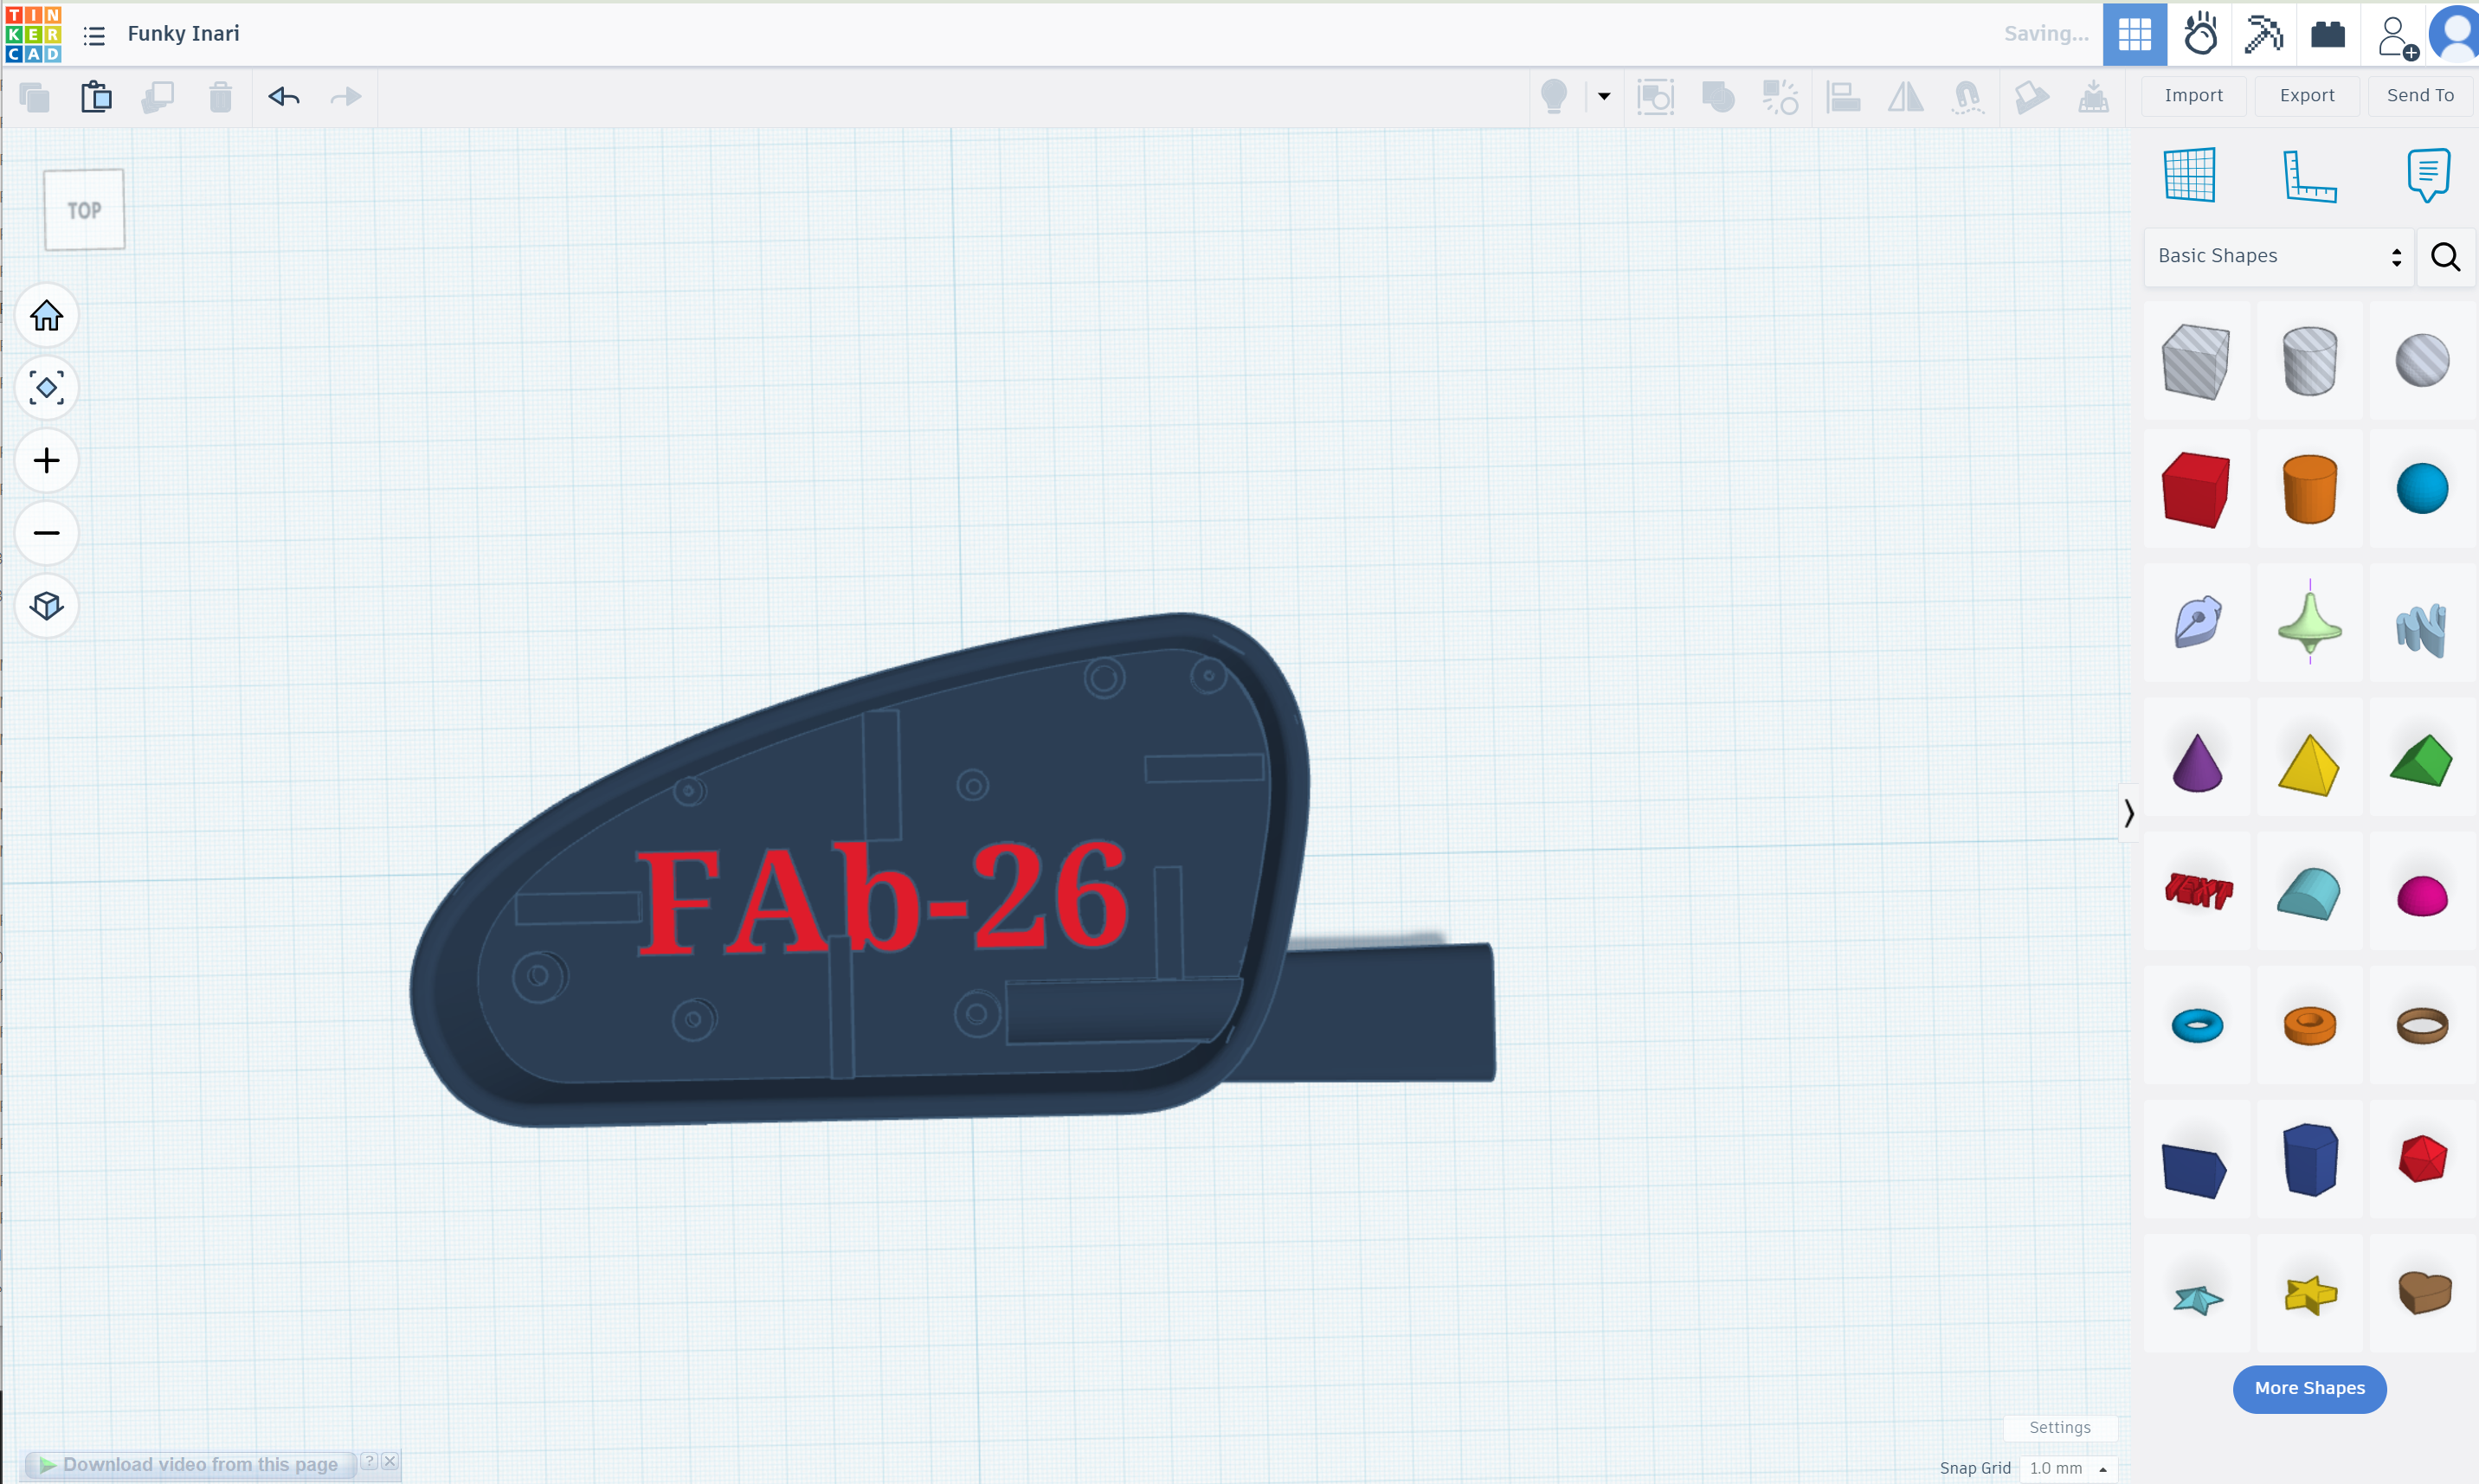Switch to the Sim Lab view
This screenshot has width=2479, height=1484.
pyautogui.click(x=2200, y=35)
